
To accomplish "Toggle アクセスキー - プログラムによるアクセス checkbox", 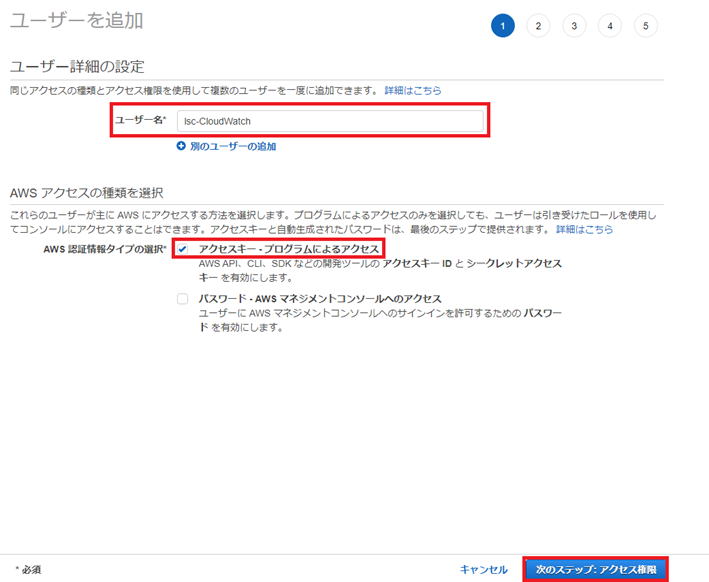I will (183, 249).
